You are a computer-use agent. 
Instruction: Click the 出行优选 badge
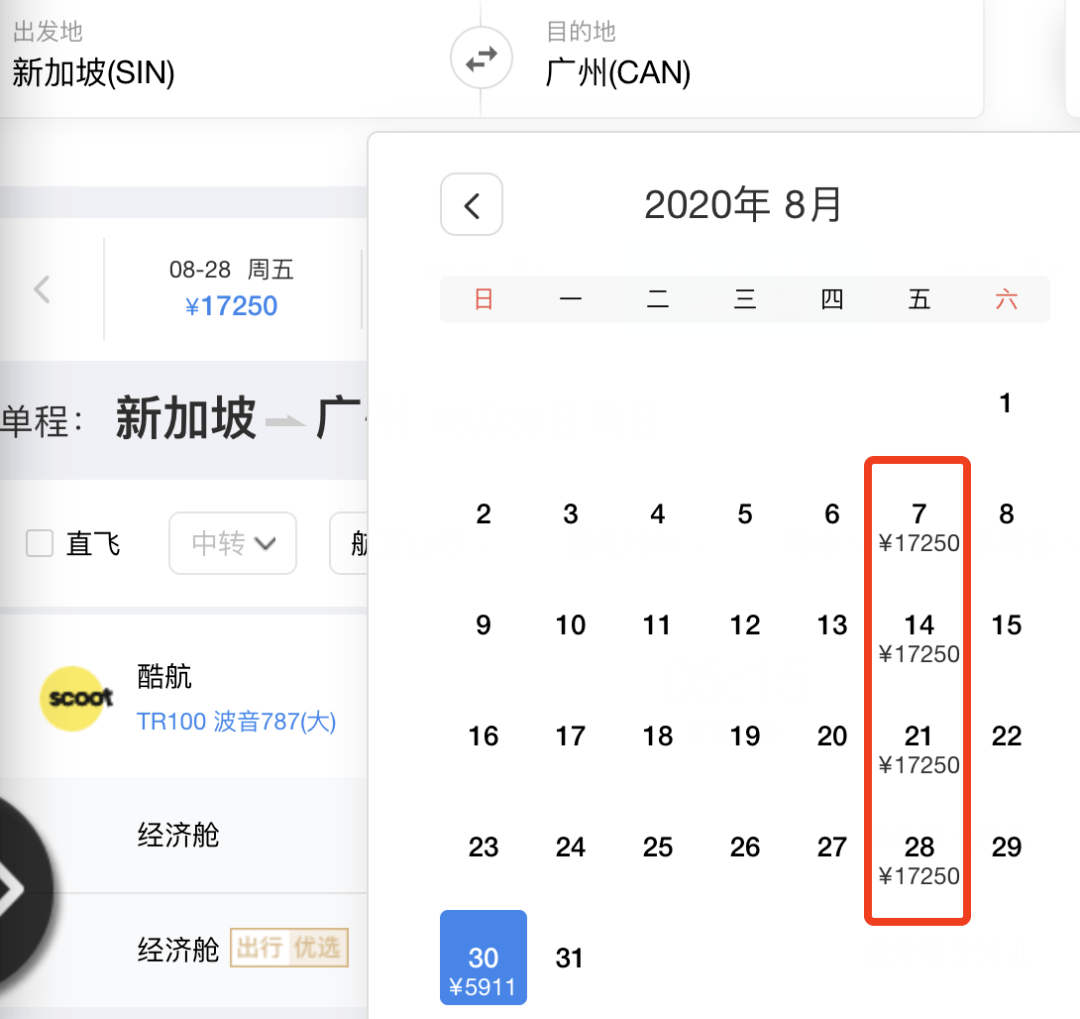point(289,948)
